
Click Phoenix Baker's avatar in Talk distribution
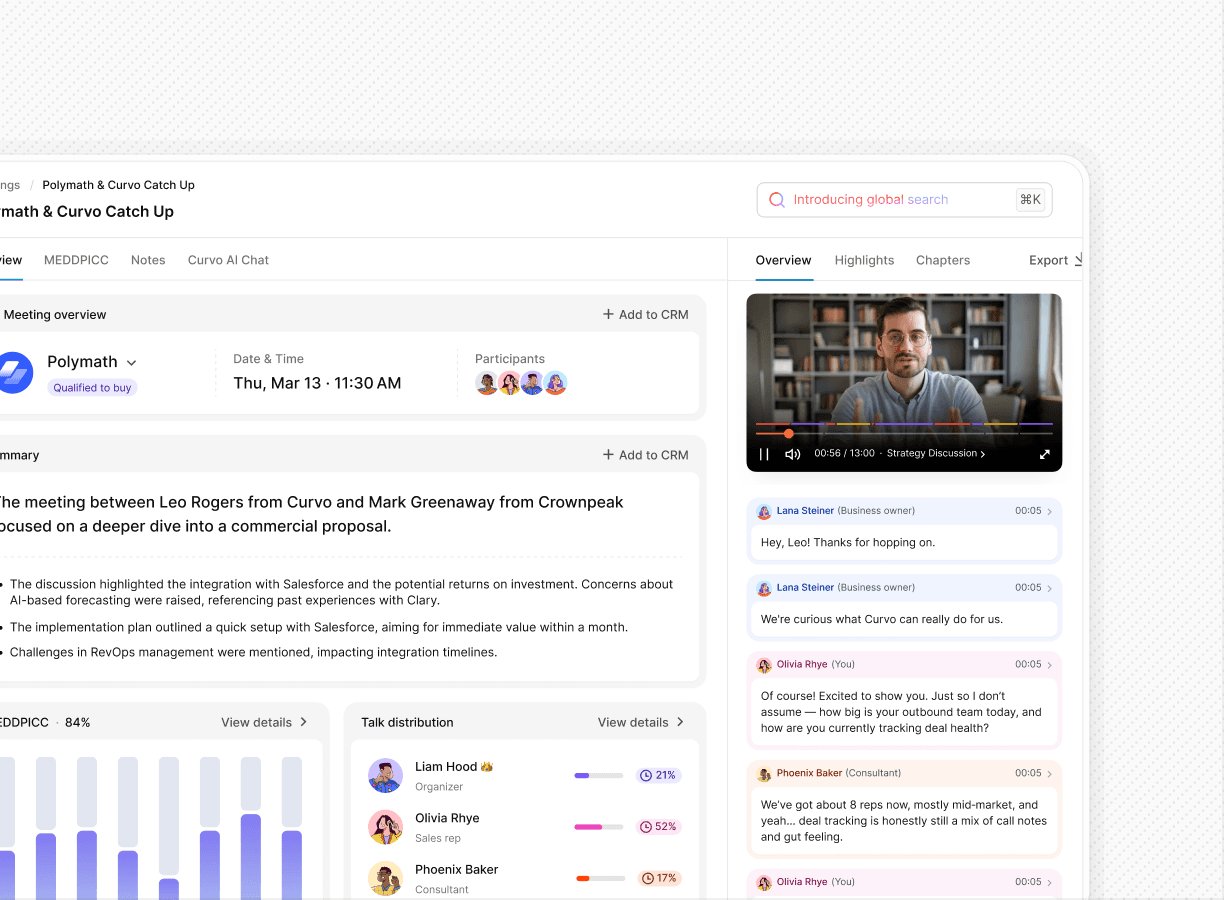tap(385, 879)
